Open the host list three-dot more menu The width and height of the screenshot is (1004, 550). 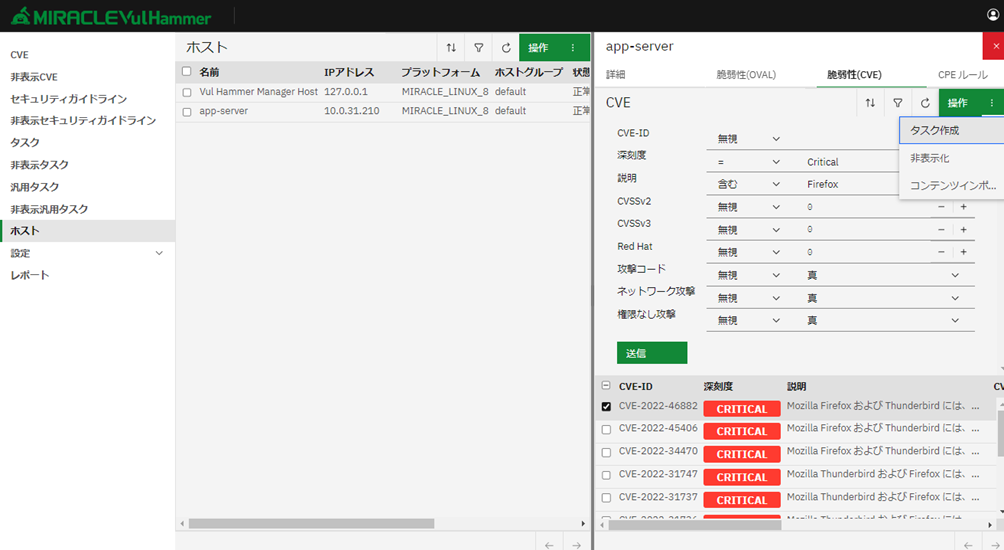point(573,48)
